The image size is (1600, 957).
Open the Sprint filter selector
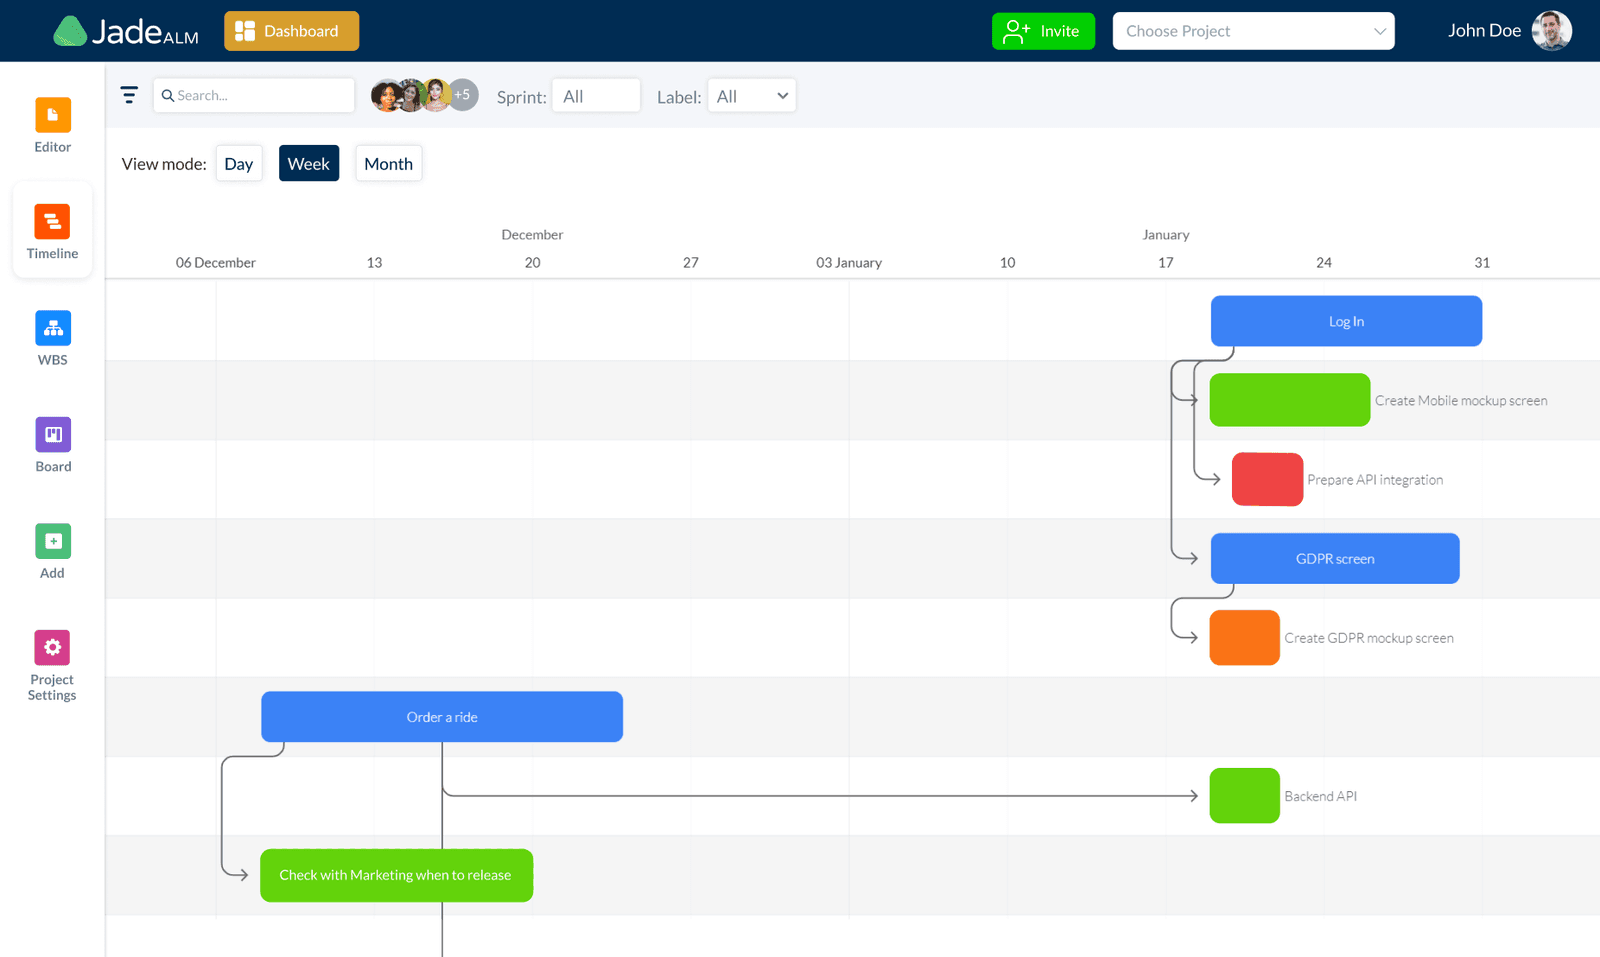click(595, 96)
